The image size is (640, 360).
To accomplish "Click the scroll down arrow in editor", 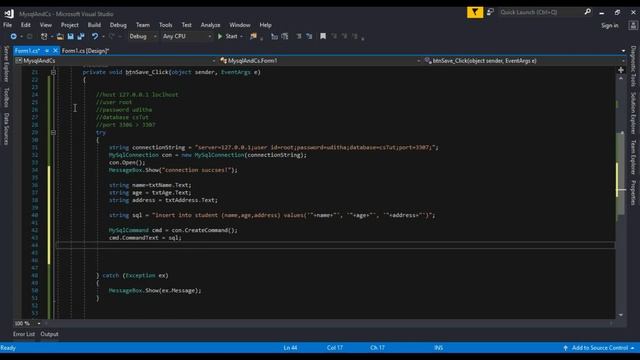I will click(x=621, y=315).
